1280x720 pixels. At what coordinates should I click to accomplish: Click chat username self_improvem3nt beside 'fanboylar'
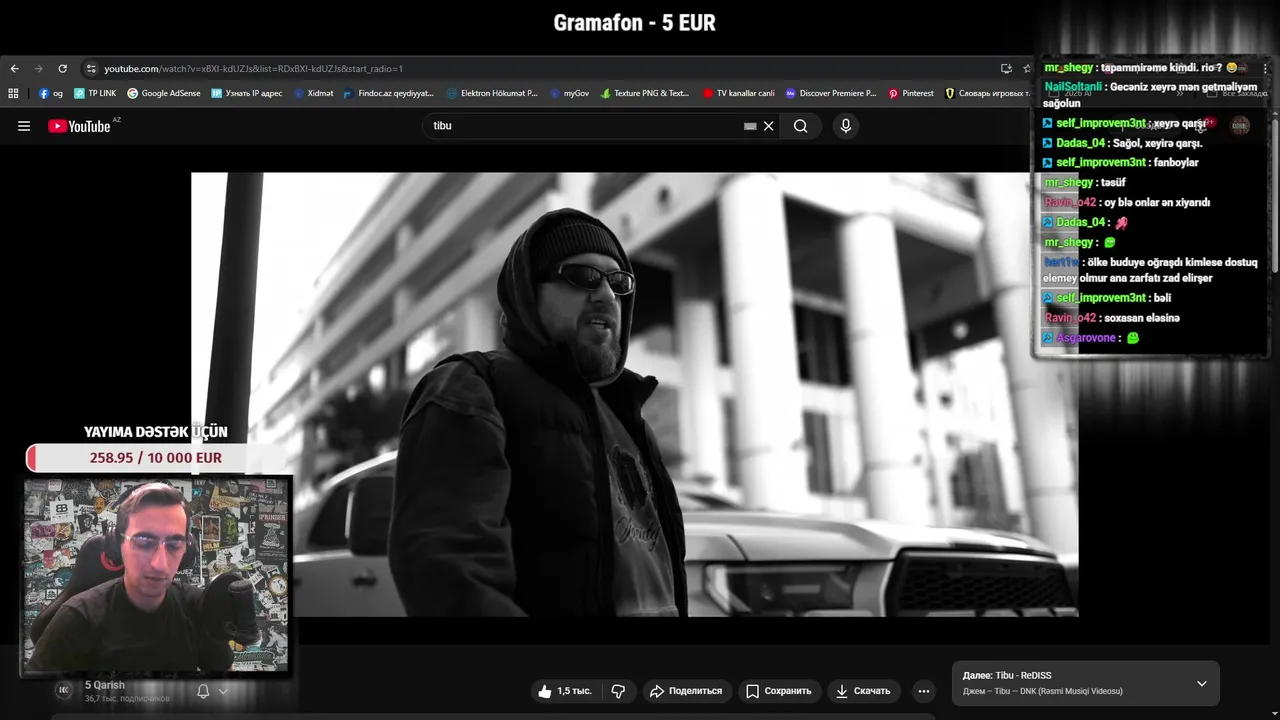point(1101,163)
